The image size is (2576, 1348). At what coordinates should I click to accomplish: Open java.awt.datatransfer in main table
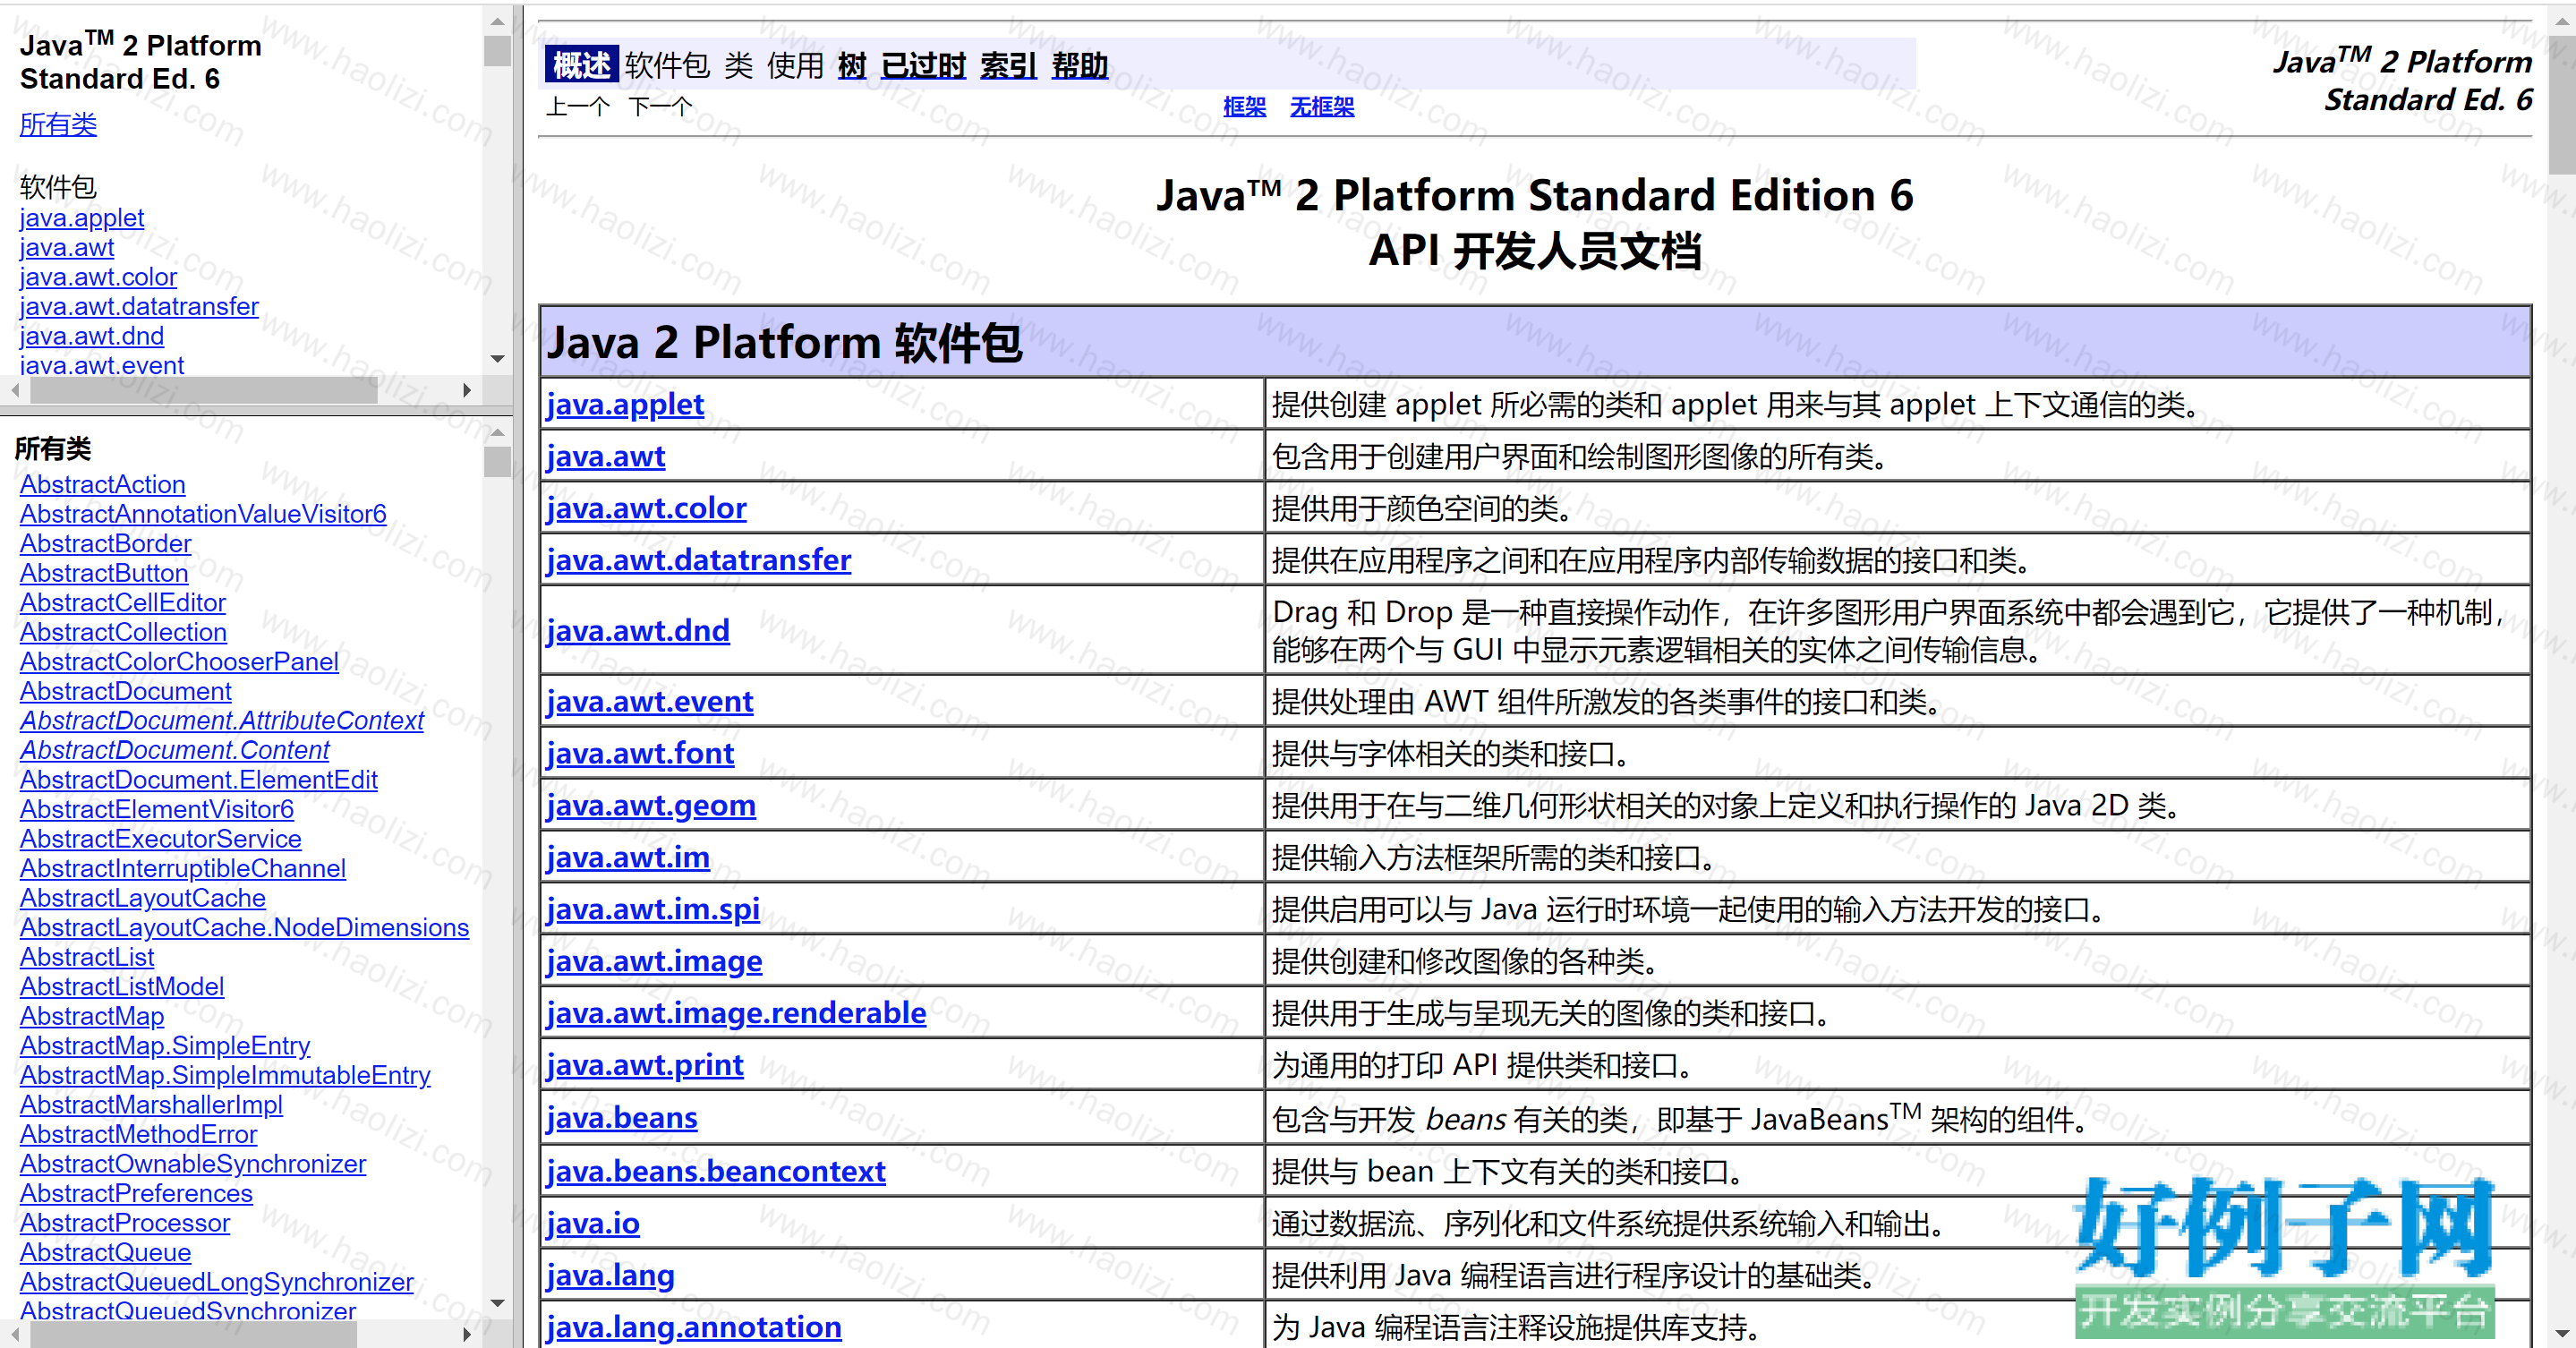(x=698, y=561)
